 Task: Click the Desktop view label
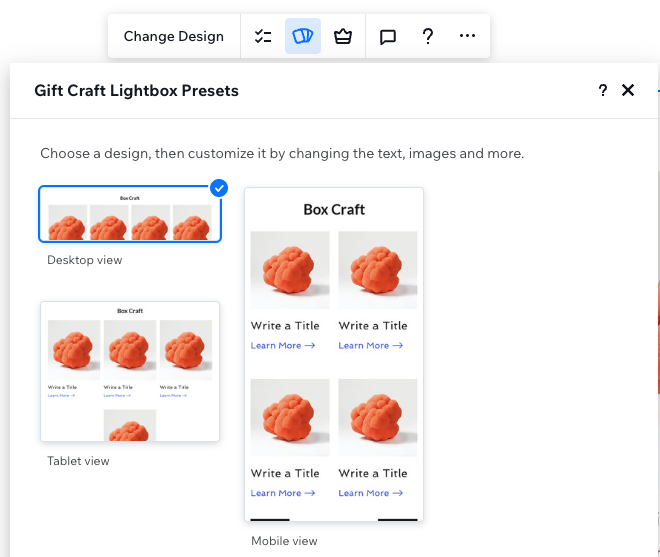click(85, 260)
